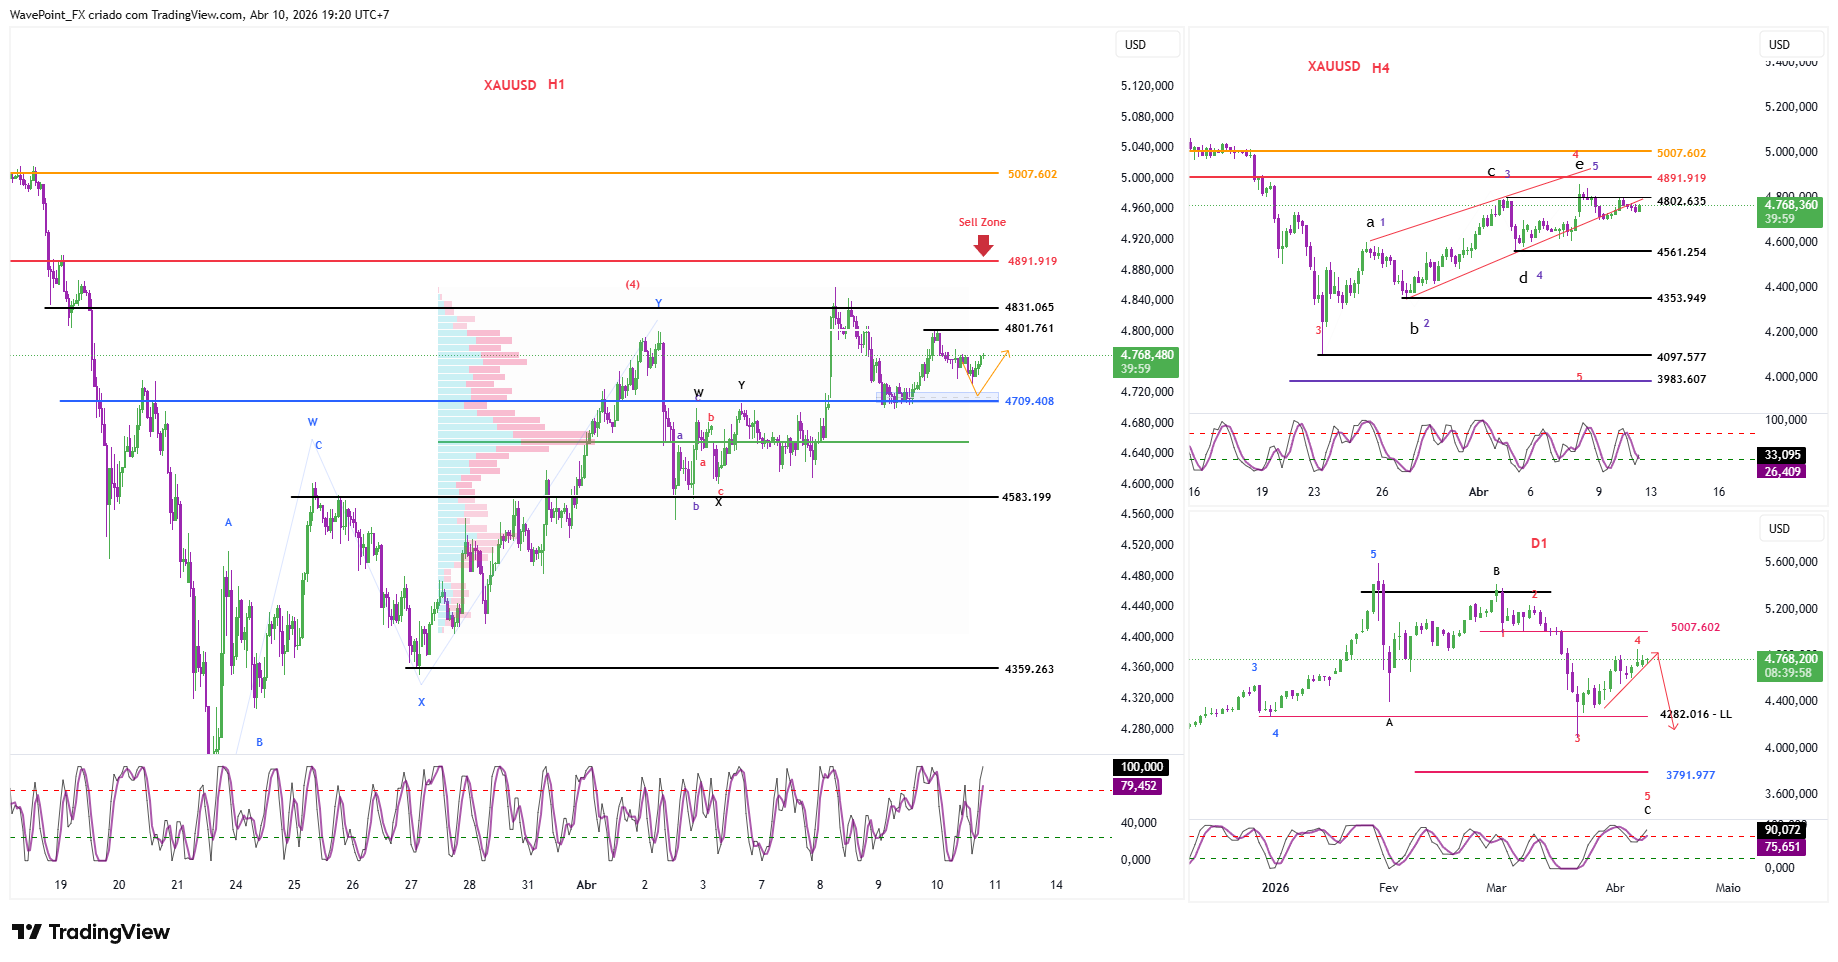1838x962 pixels.
Task: Select the XAUUSD H1 chart title
Action: pos(524,85)
